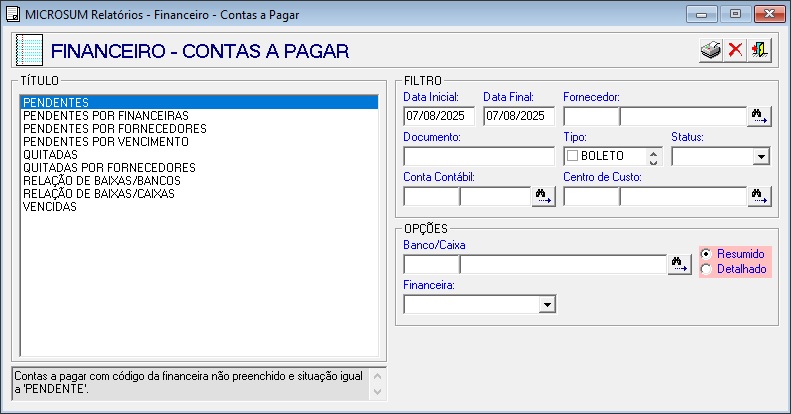This screenshot has height=414, width=791.
Task: Click the red X cancel icon
Action: [x=736, y=50]
